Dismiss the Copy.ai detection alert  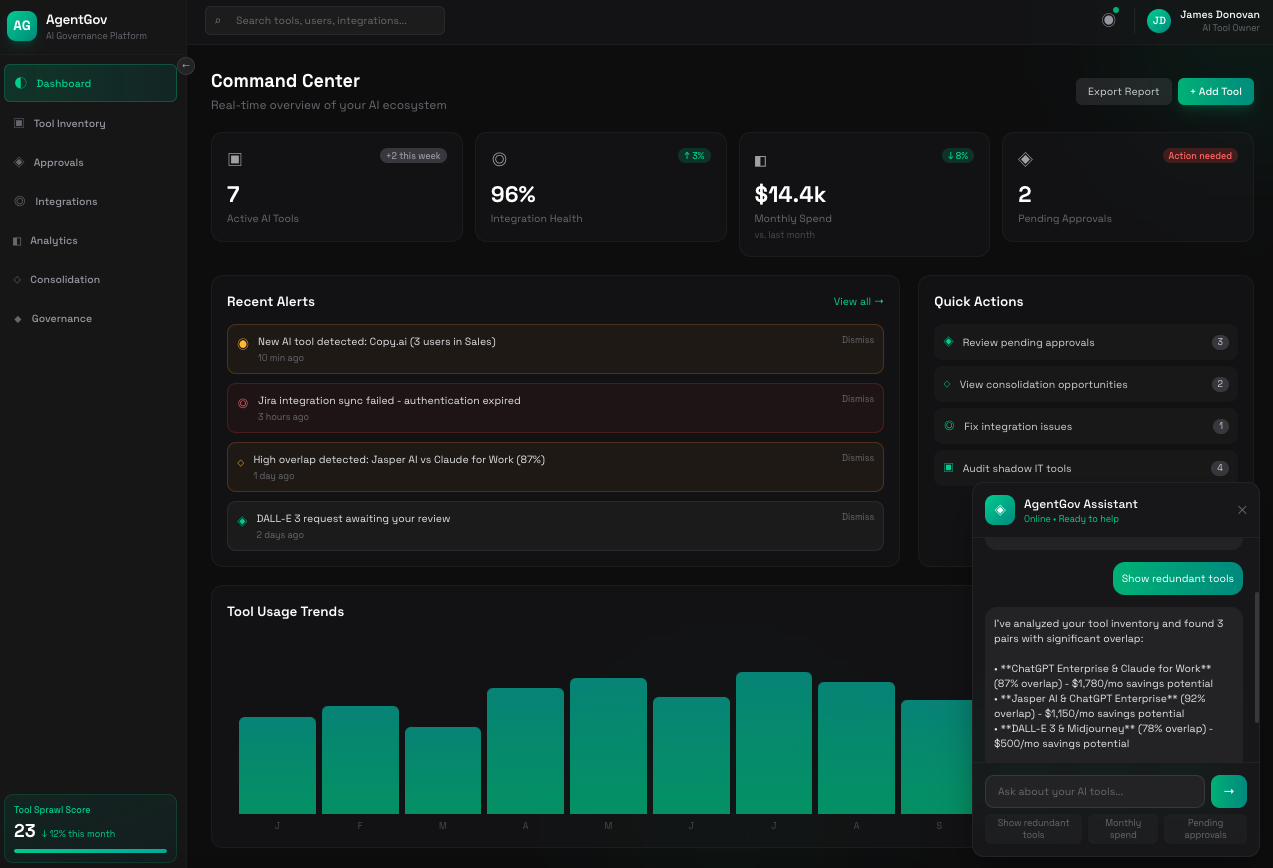point(857,340)
